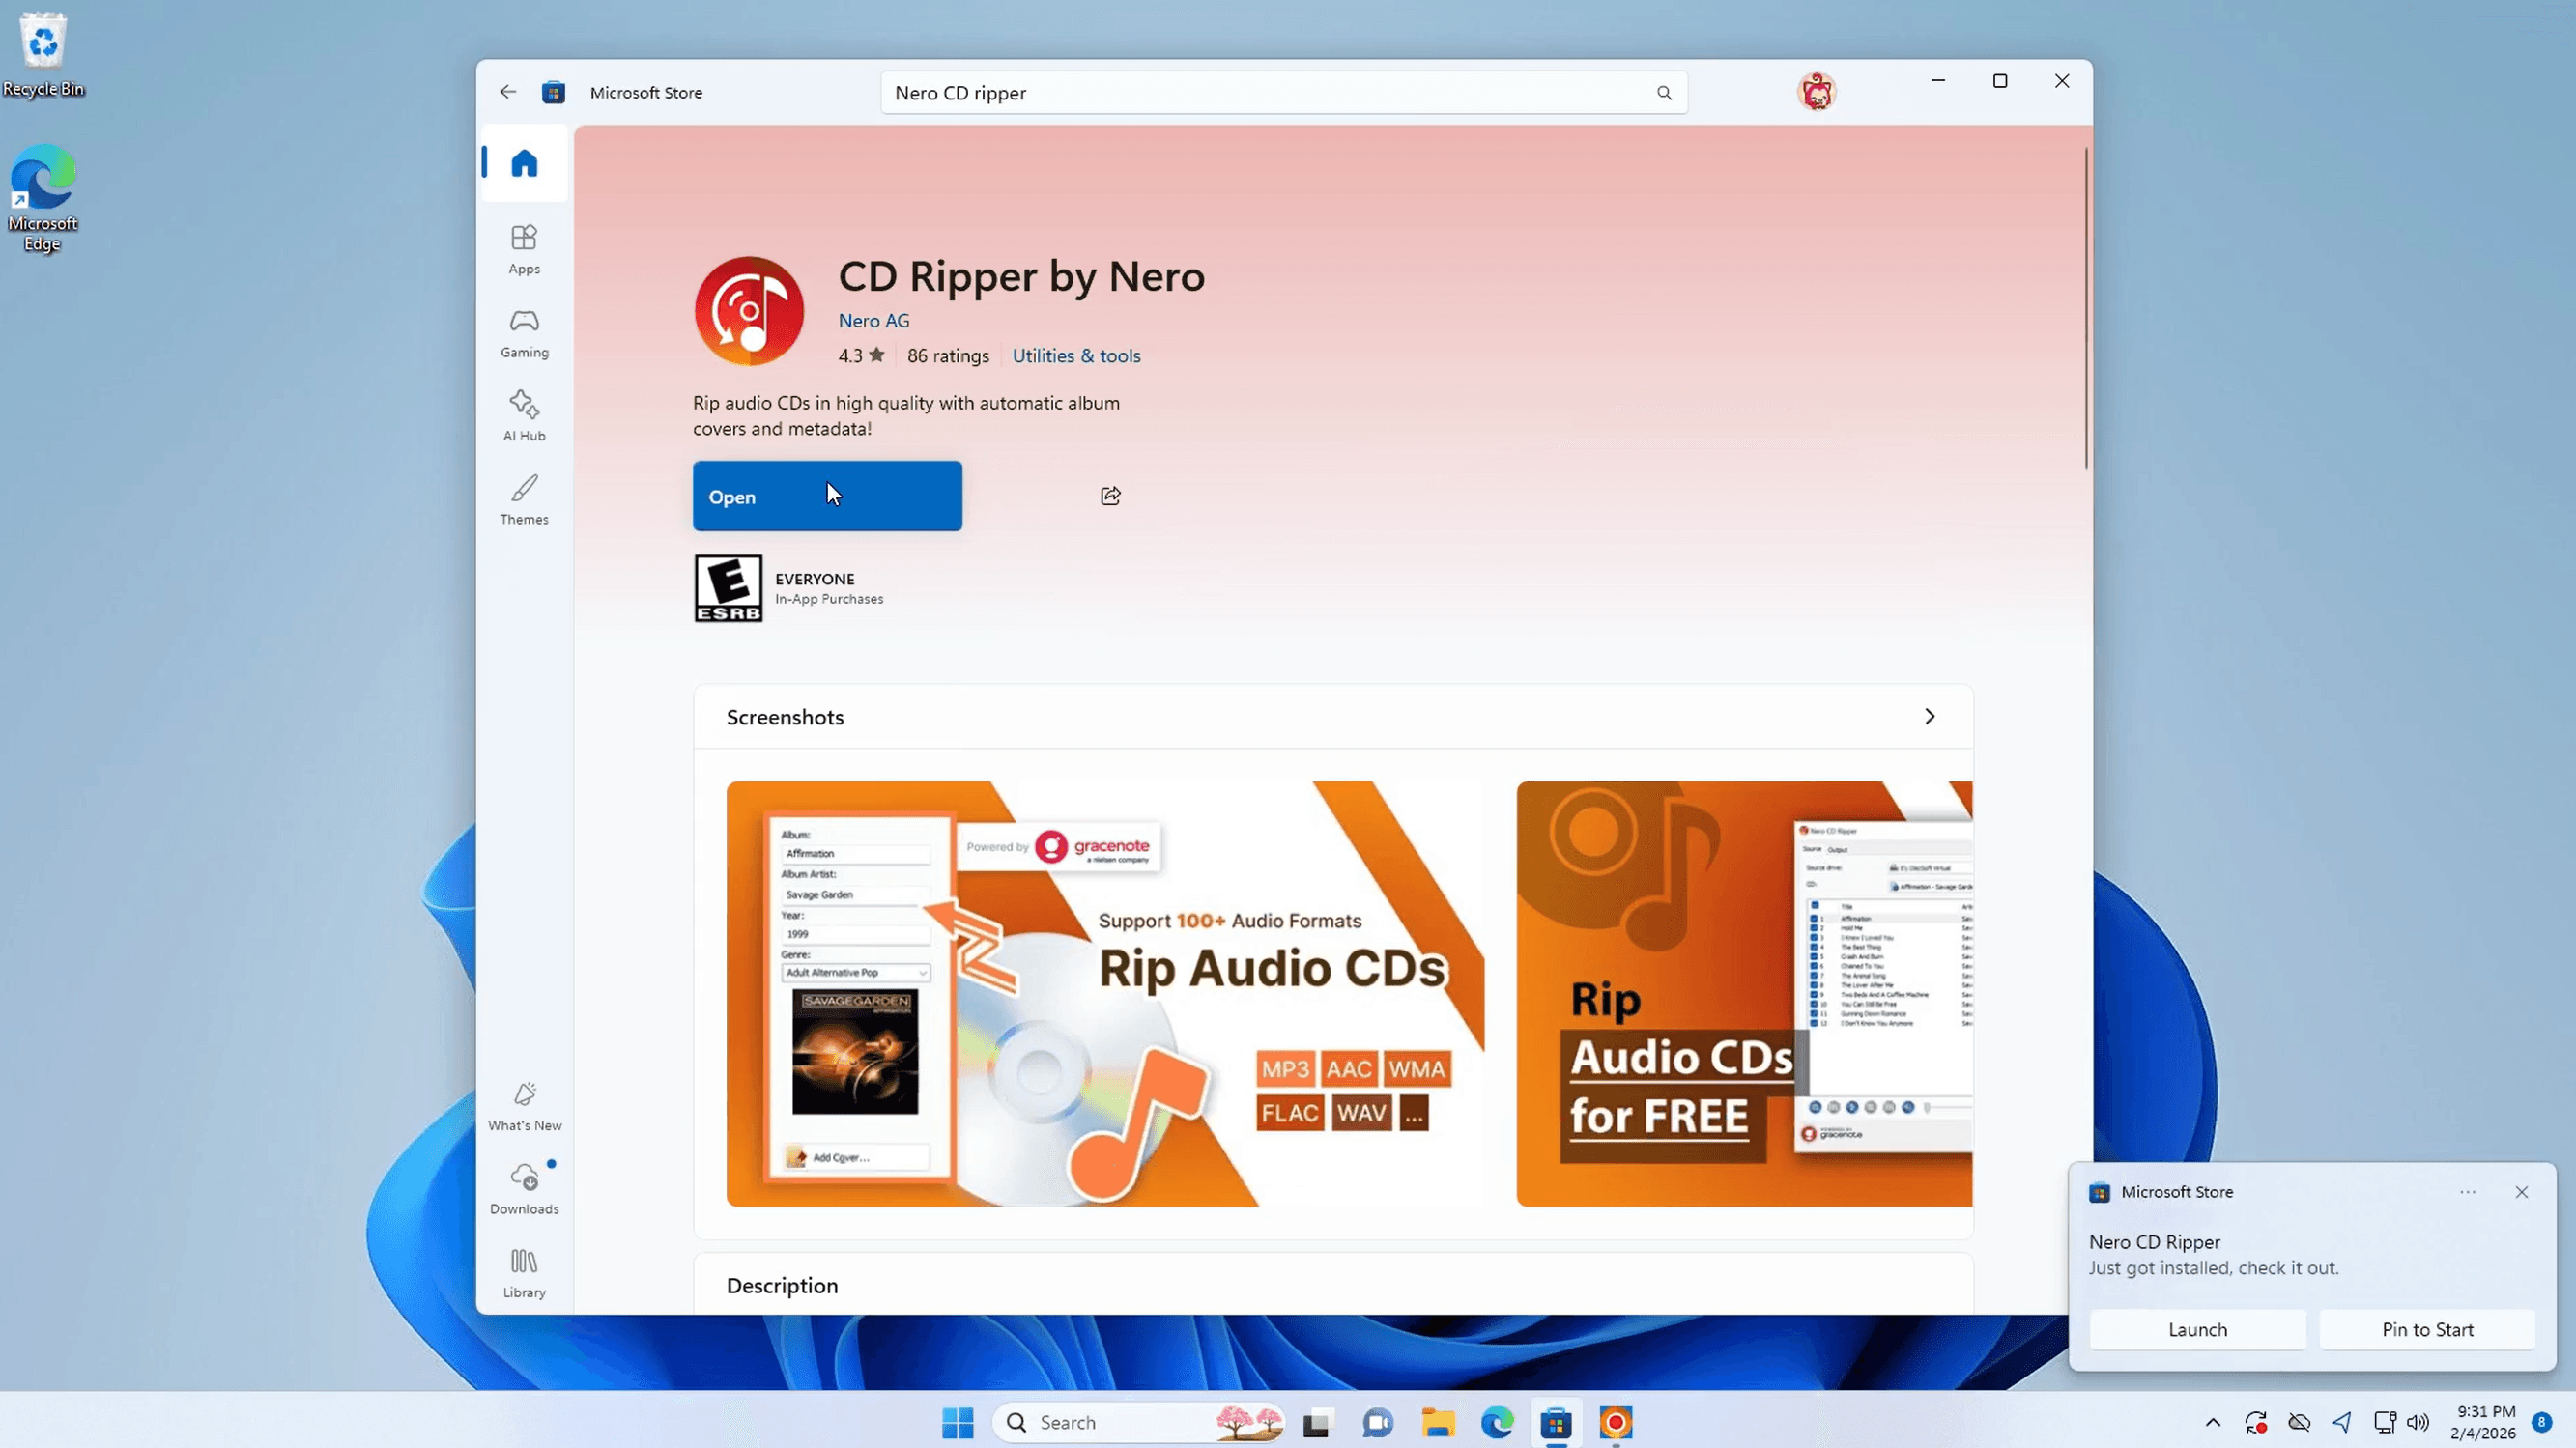Open the Nero AG publisher link

(873, 321)
